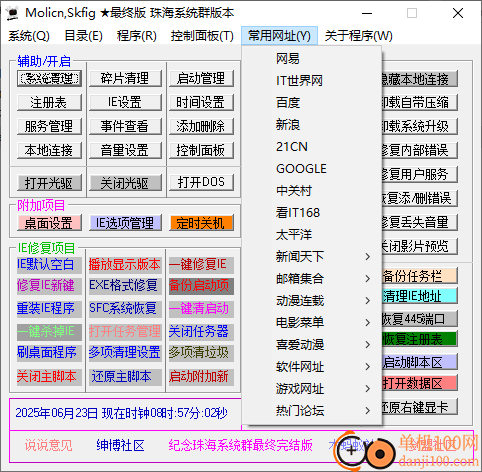Click 多项清理设置 option

tap(125, 353)
